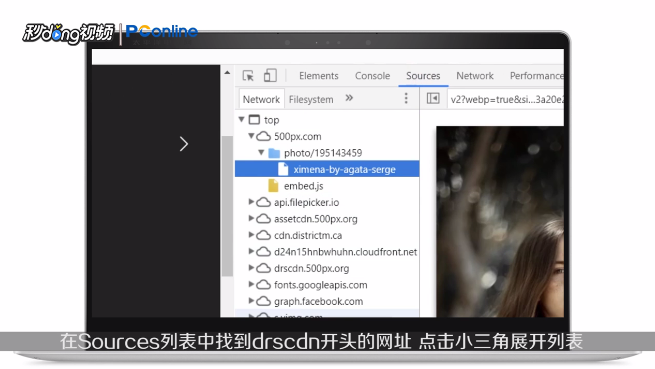The width and height of the screenshot is (655, 369).
Task: Click the photo/195143459 folder icon
Action: (x=274, y=153)
